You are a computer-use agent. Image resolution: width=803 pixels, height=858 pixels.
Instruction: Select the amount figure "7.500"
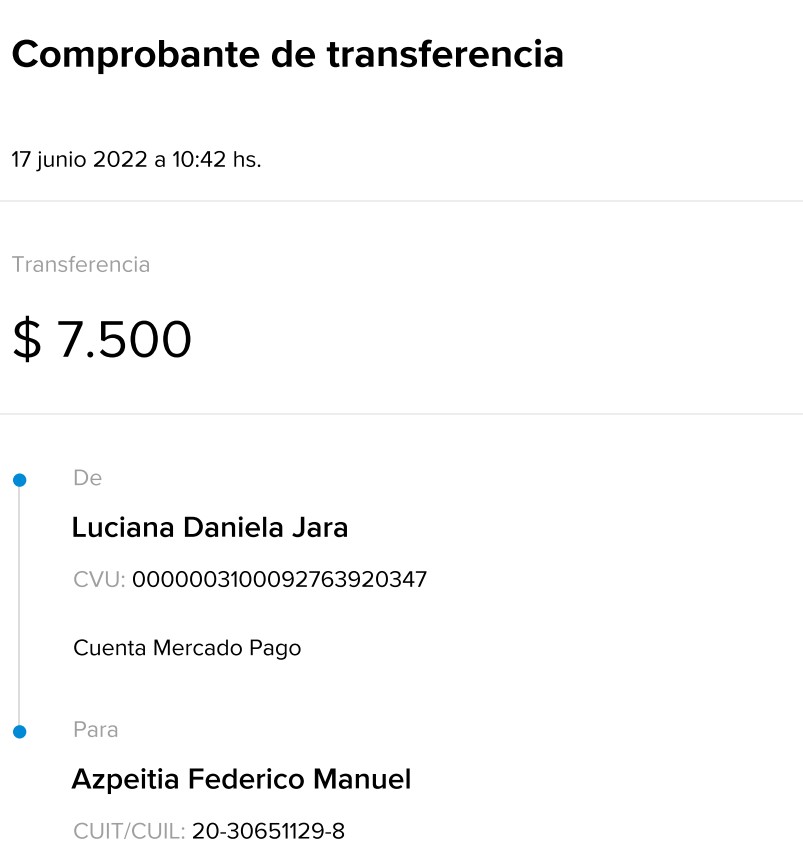pos(124,340)
